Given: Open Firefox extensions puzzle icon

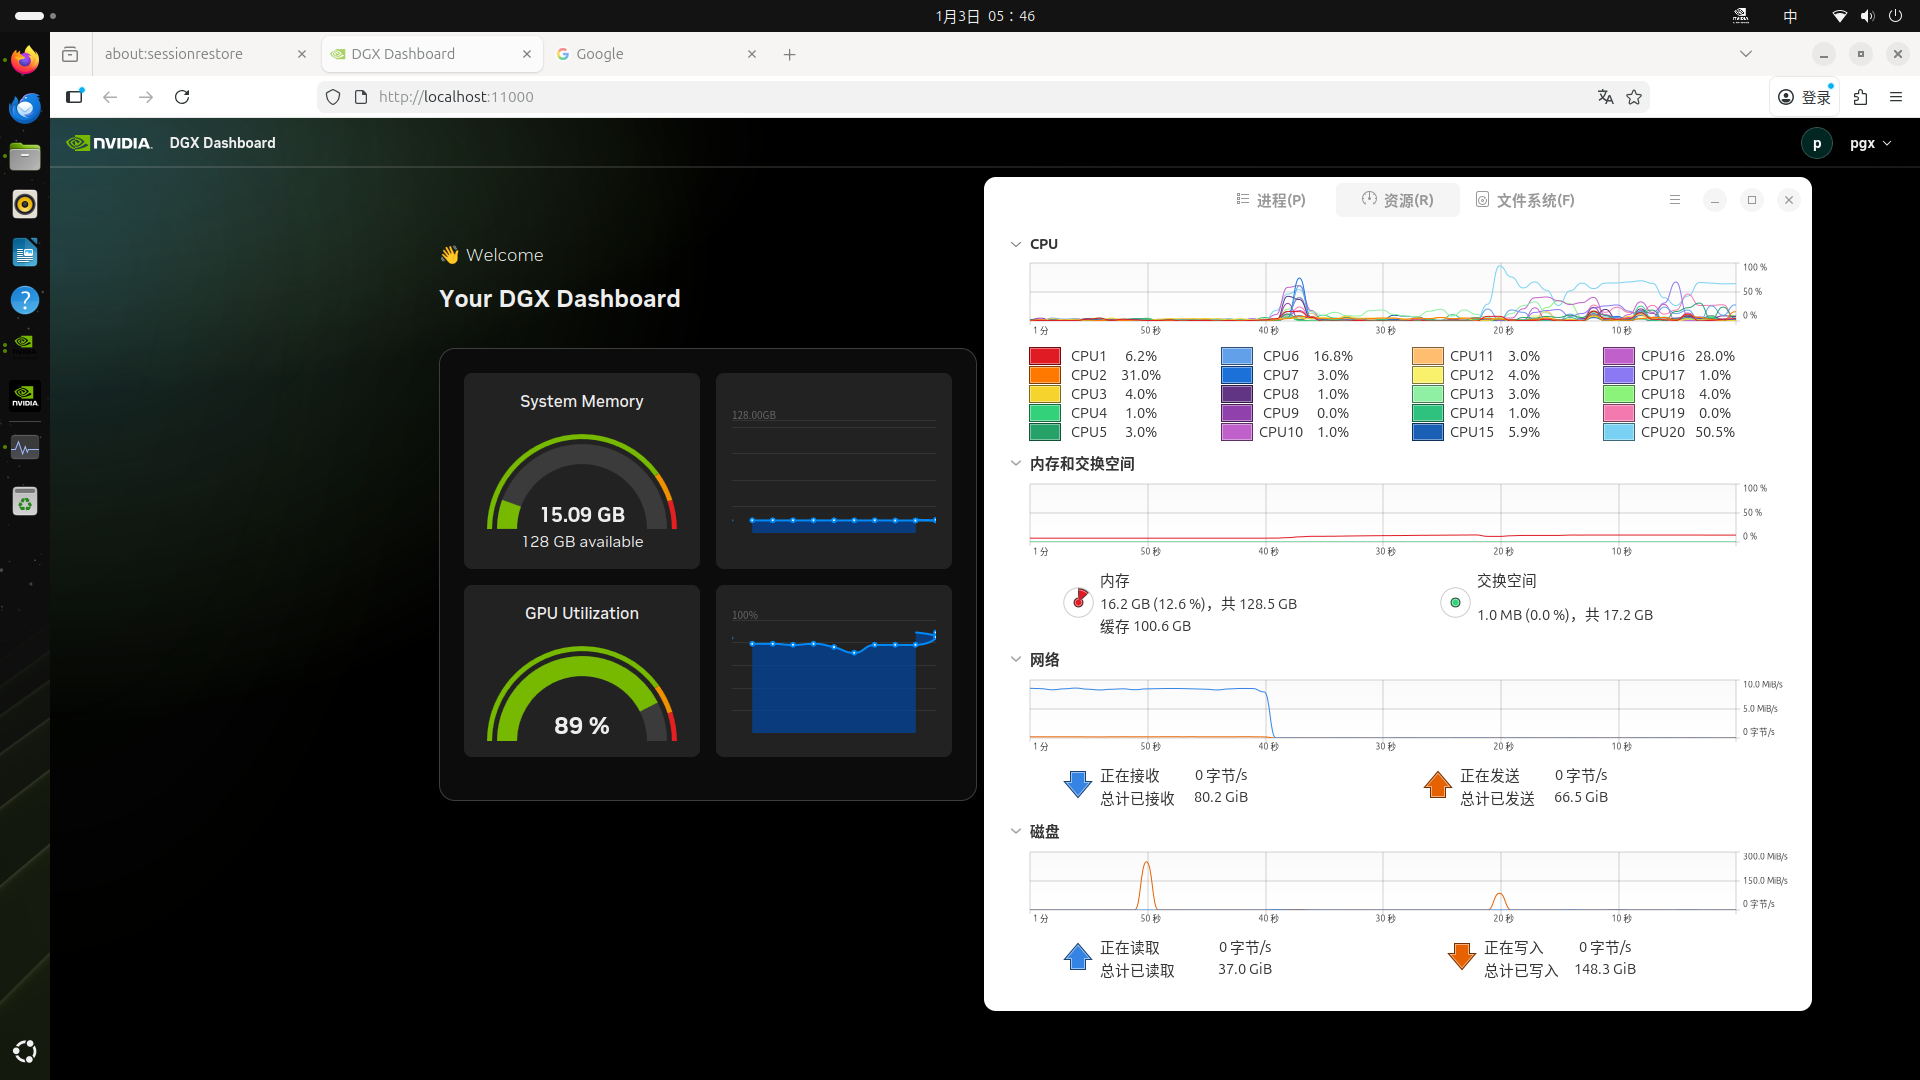Looking at the screenshot, I should click(x=1860, y=97).
